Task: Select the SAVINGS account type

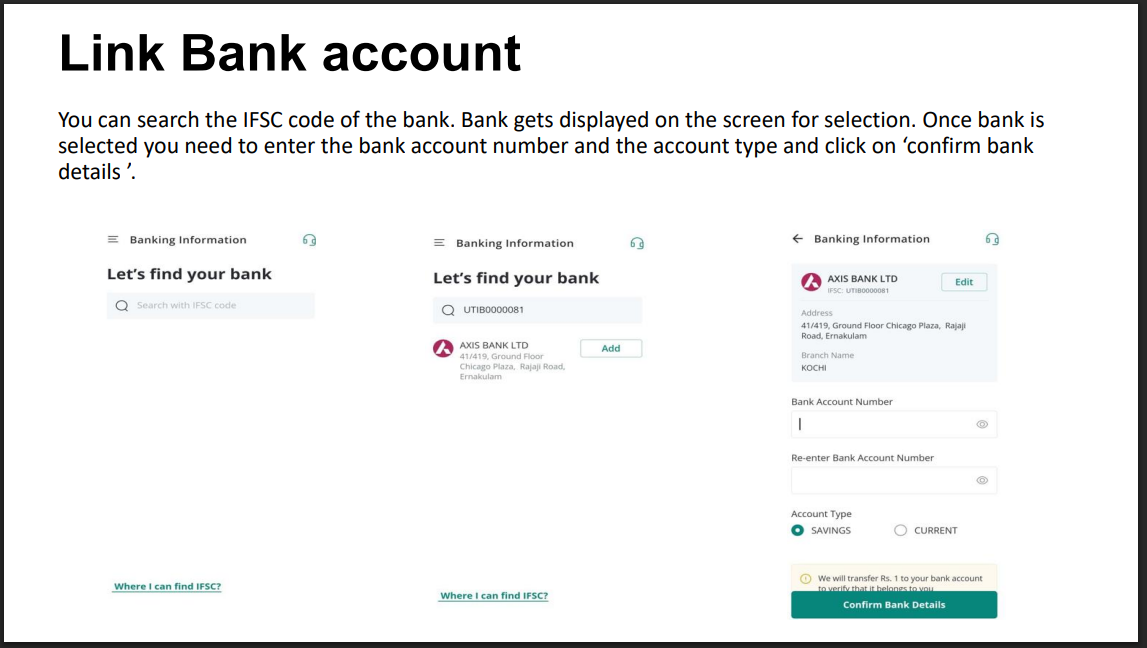Action: (797, 530)
